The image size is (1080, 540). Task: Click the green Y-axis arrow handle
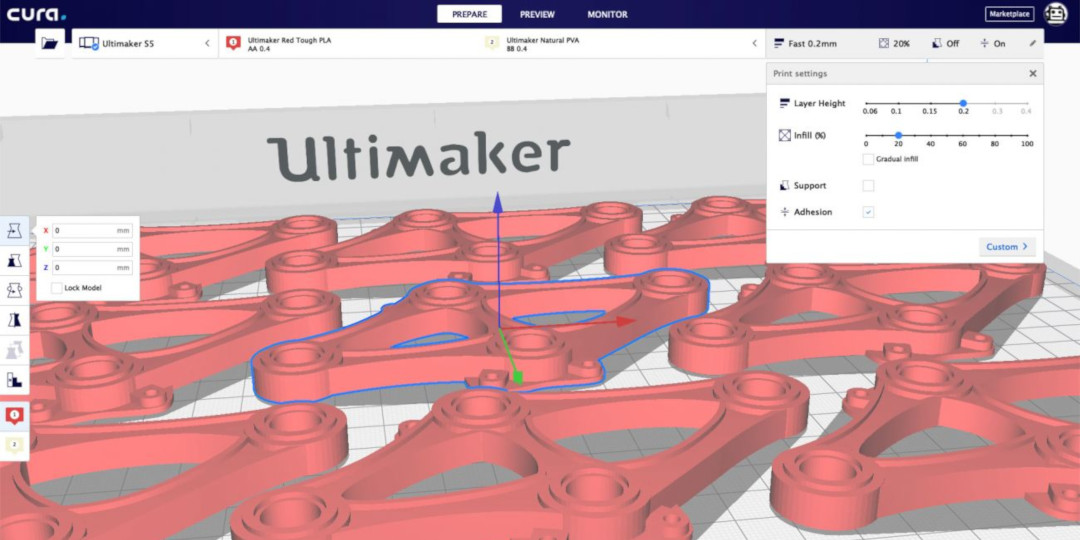pos(517,377)
